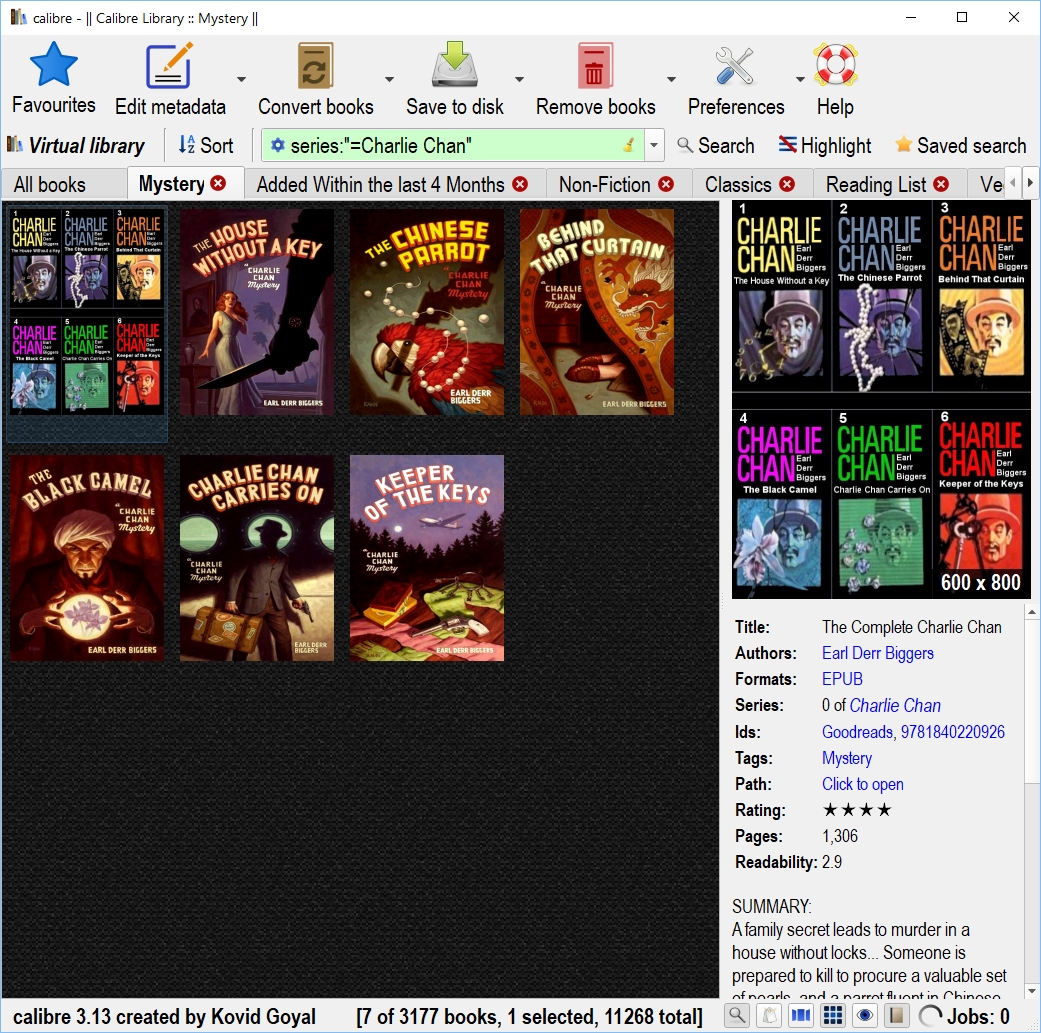Click the Path 'Click to open' link

click(x=862, y=784)
